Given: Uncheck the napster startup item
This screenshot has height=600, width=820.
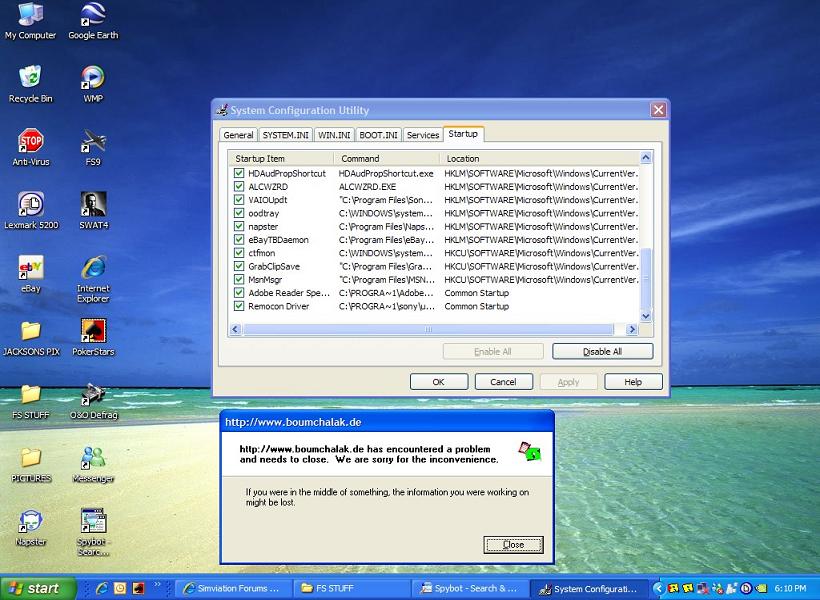Looking at the screenshot, I should (x=239, y=227).
